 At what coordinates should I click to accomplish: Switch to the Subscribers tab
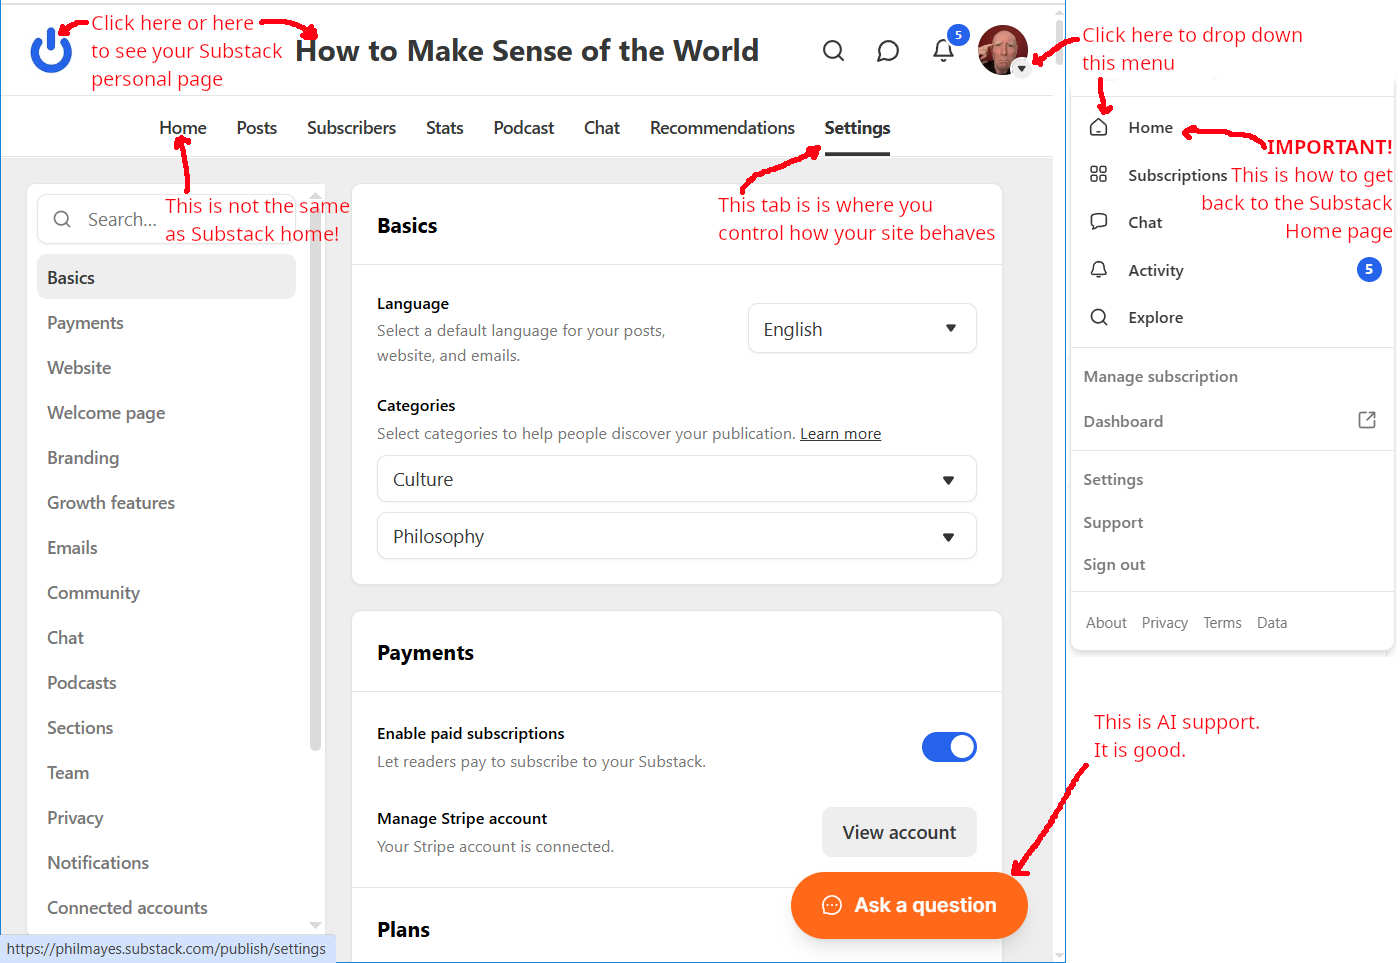click(x=351, y=128)
